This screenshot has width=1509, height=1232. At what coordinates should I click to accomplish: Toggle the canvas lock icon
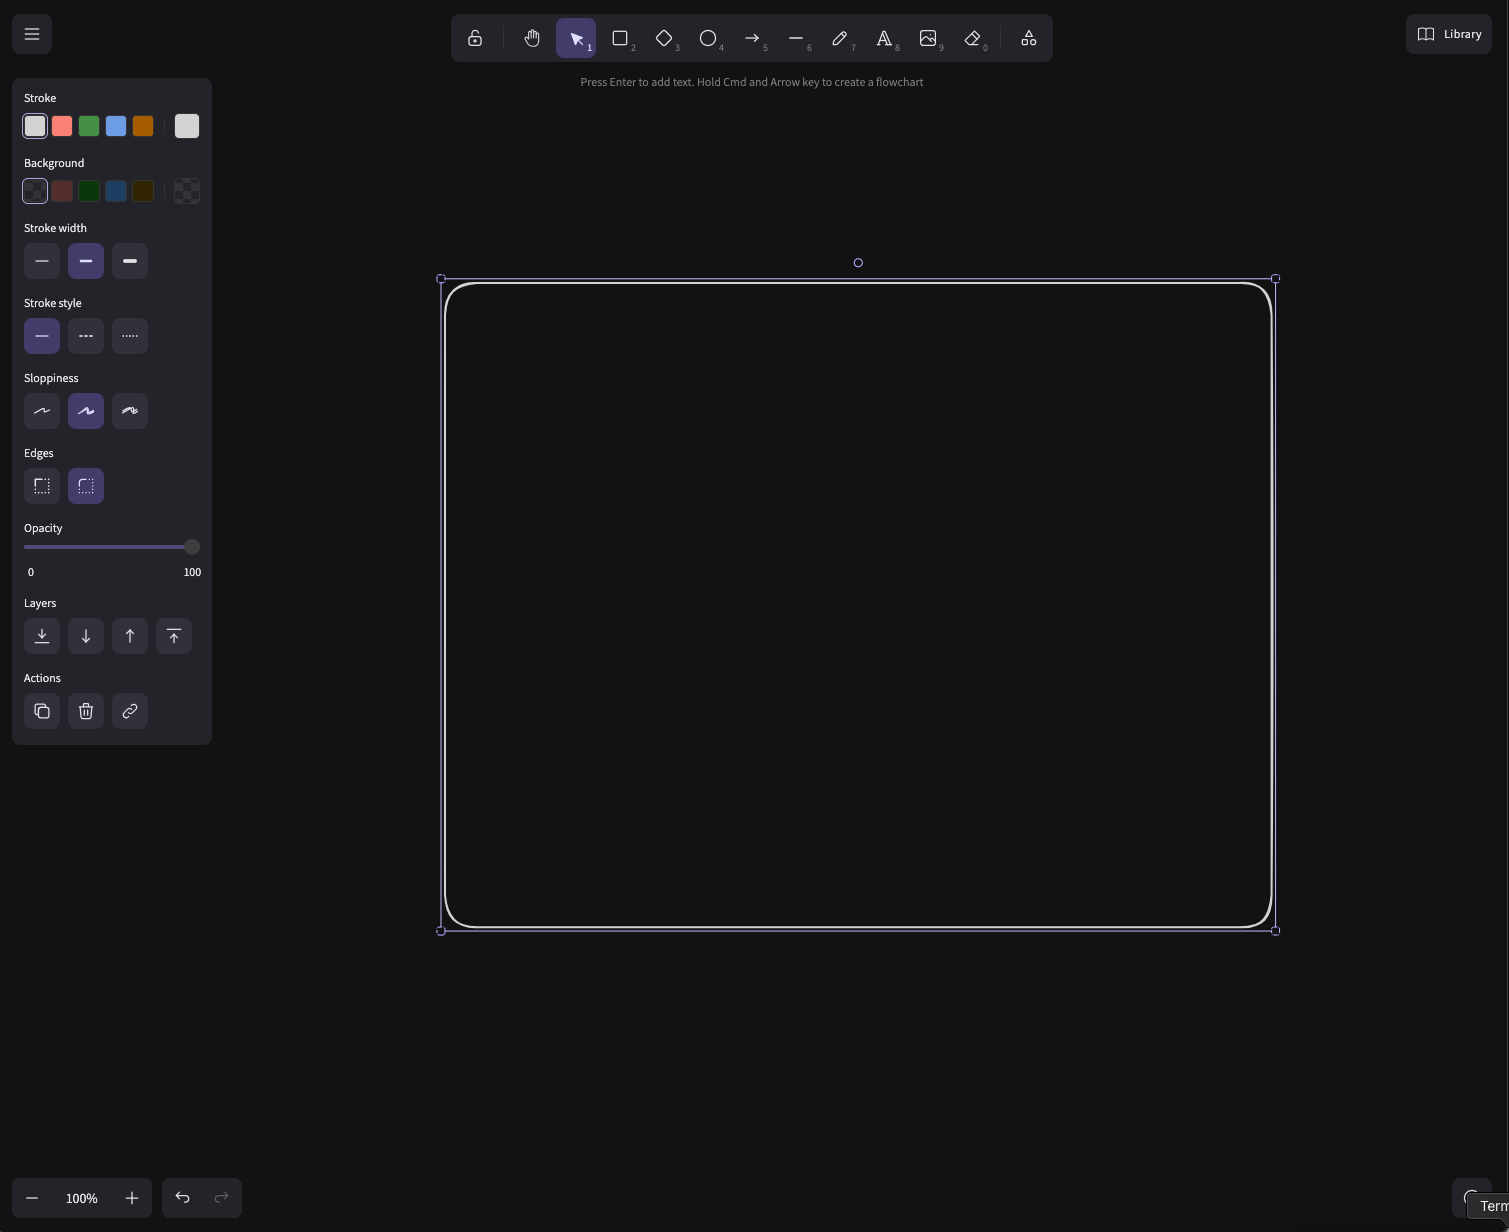point(475,38)
